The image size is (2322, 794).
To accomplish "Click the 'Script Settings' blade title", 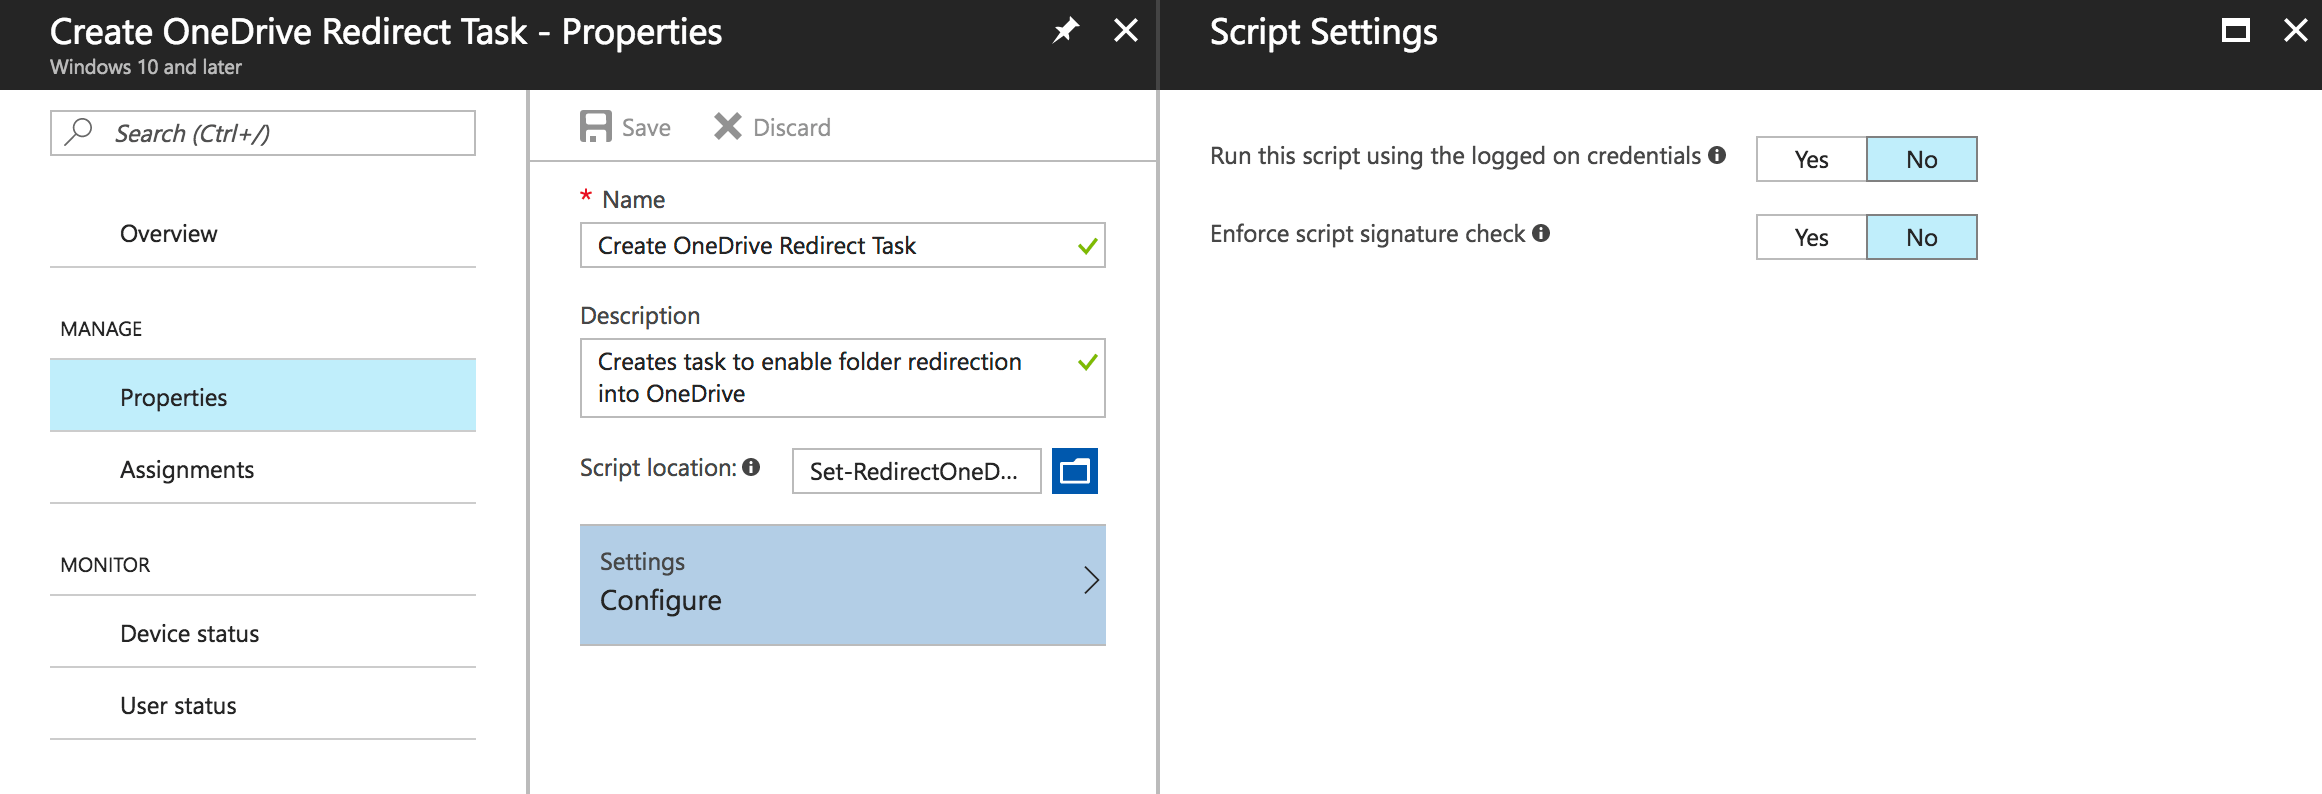I will [1324, 32].
